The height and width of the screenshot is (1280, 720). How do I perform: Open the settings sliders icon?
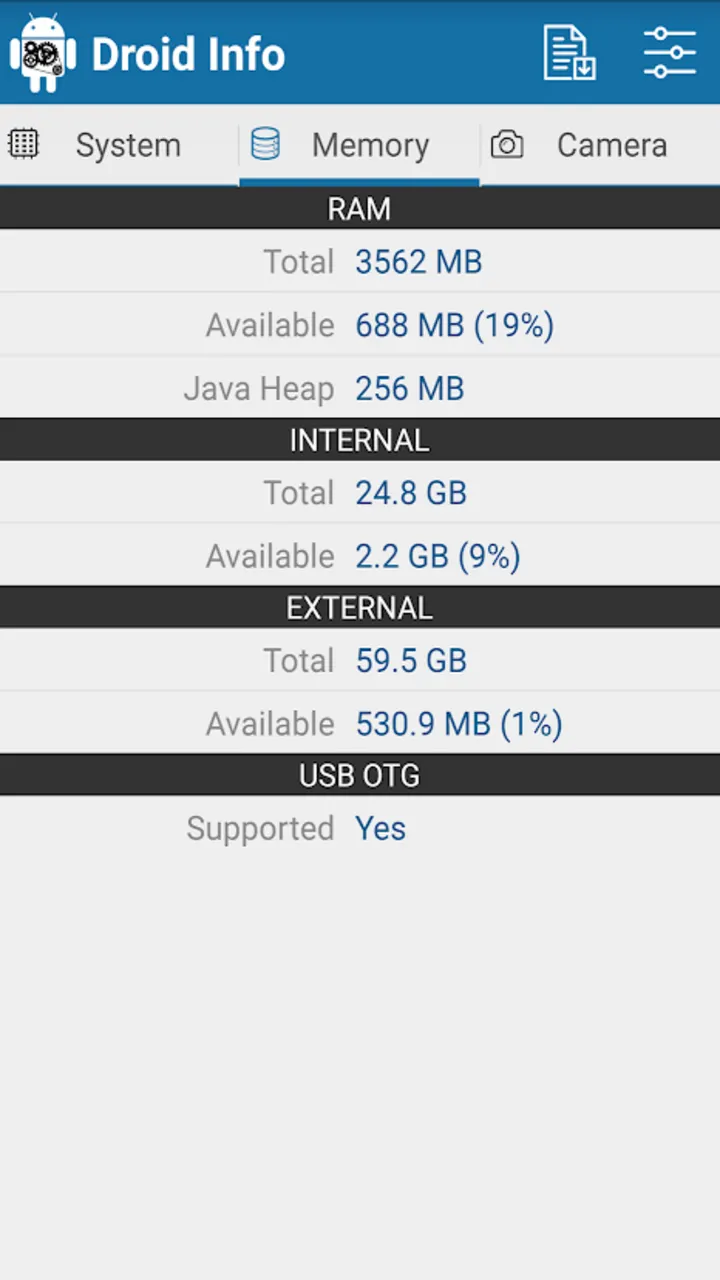(x=669, y=53)
